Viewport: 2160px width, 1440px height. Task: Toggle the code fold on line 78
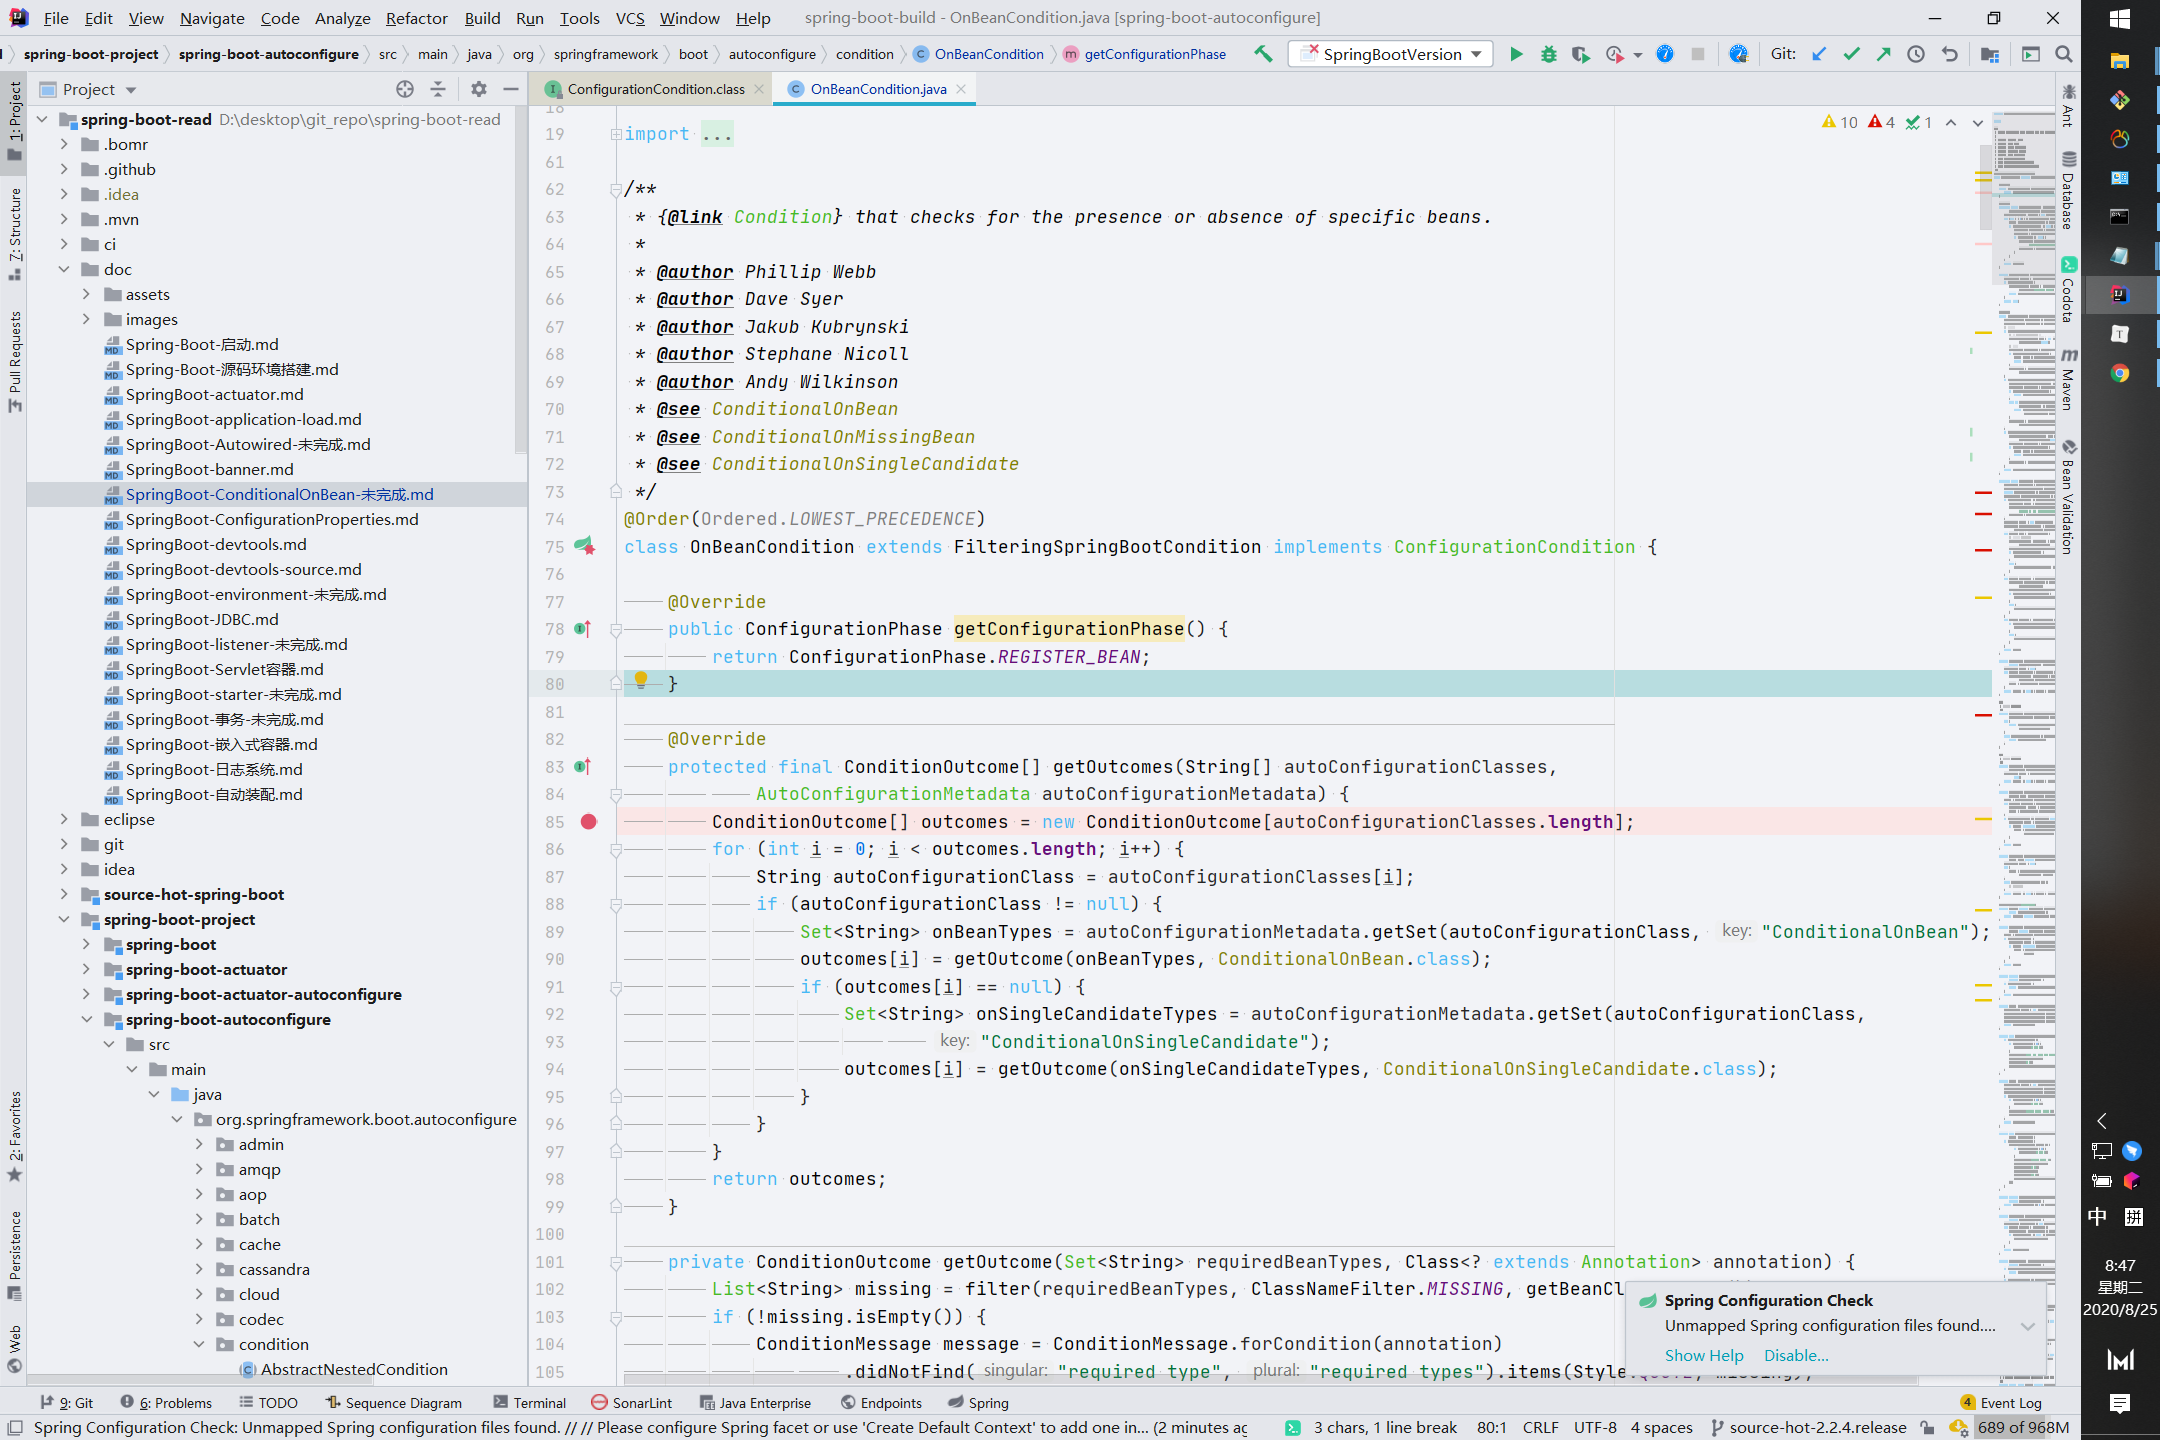(x=616, y=630)
